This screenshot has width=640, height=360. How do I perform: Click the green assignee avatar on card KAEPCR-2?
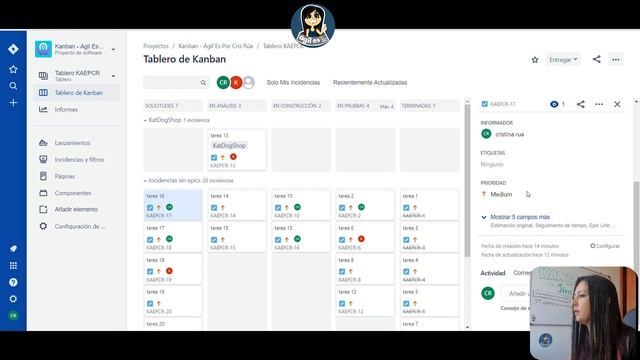(x=361, y=207)
